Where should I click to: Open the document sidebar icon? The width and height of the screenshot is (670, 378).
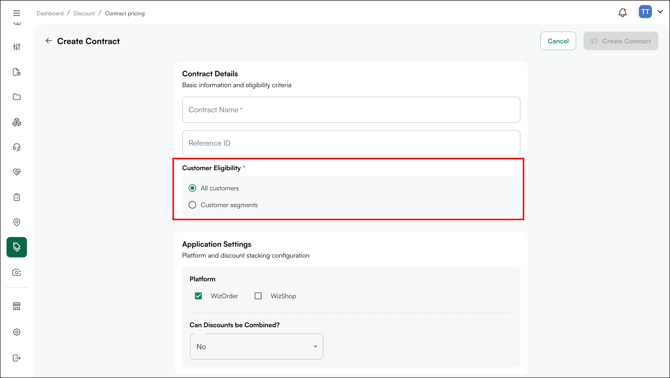(x=17, y=72)
